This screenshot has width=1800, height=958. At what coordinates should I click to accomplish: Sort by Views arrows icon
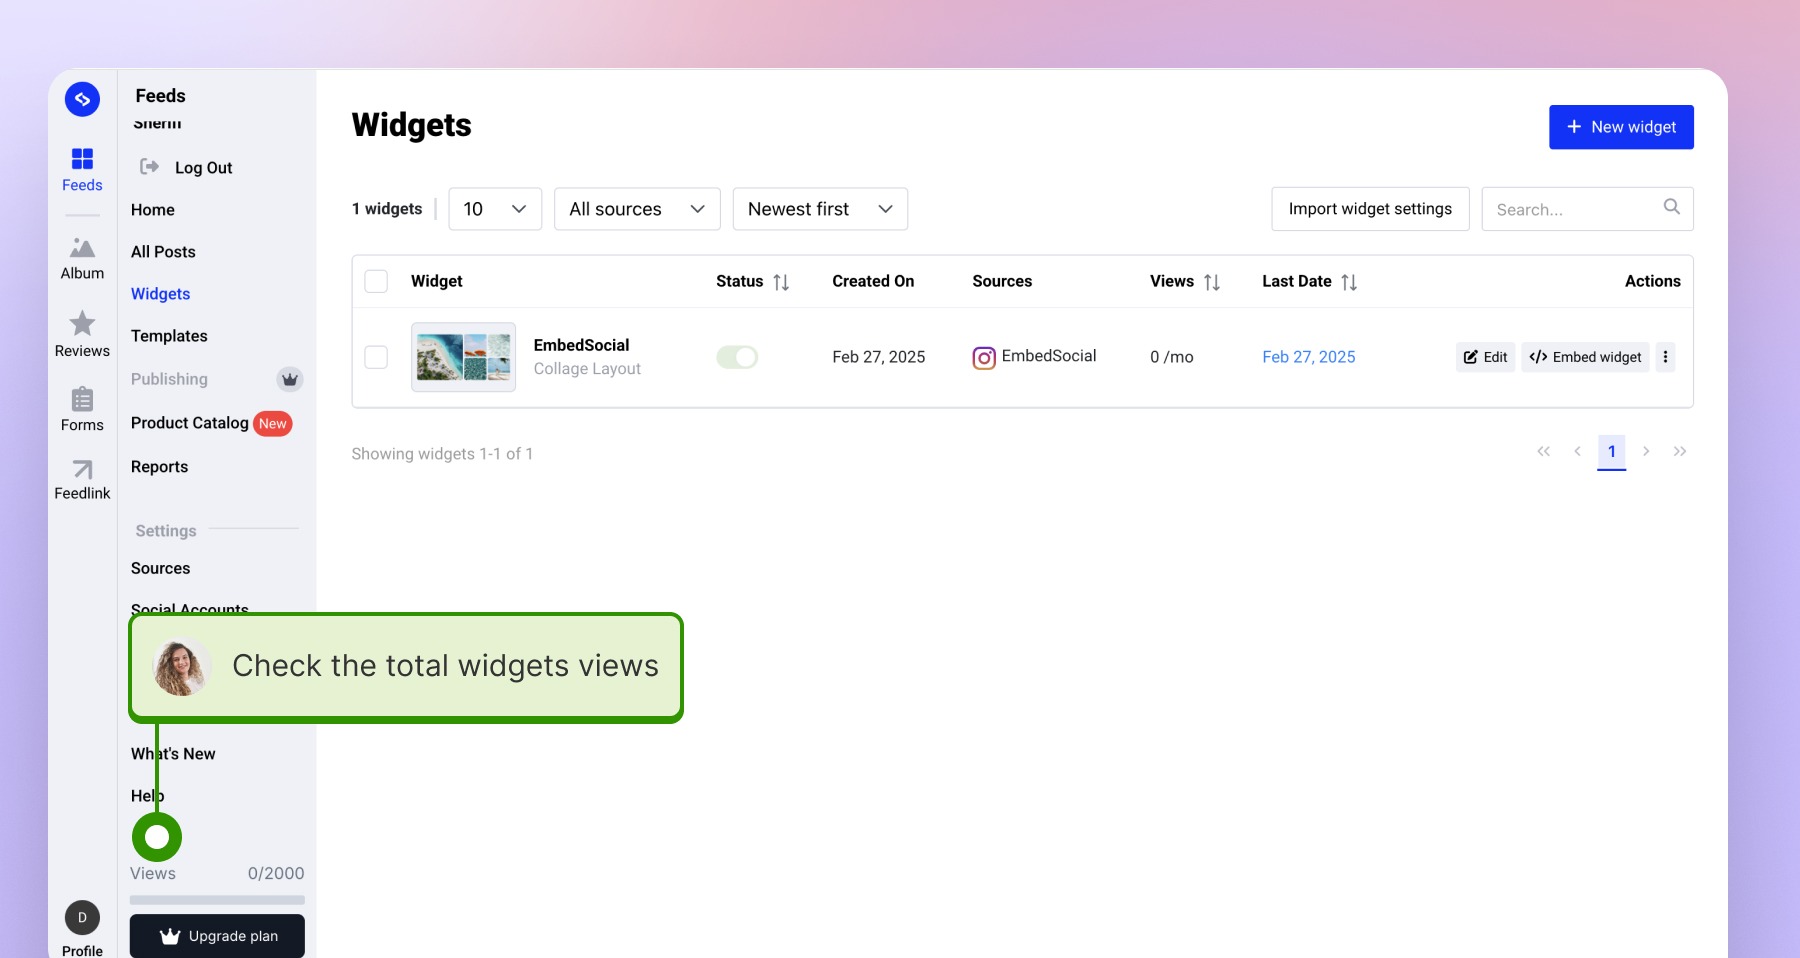coord(1212,282)
